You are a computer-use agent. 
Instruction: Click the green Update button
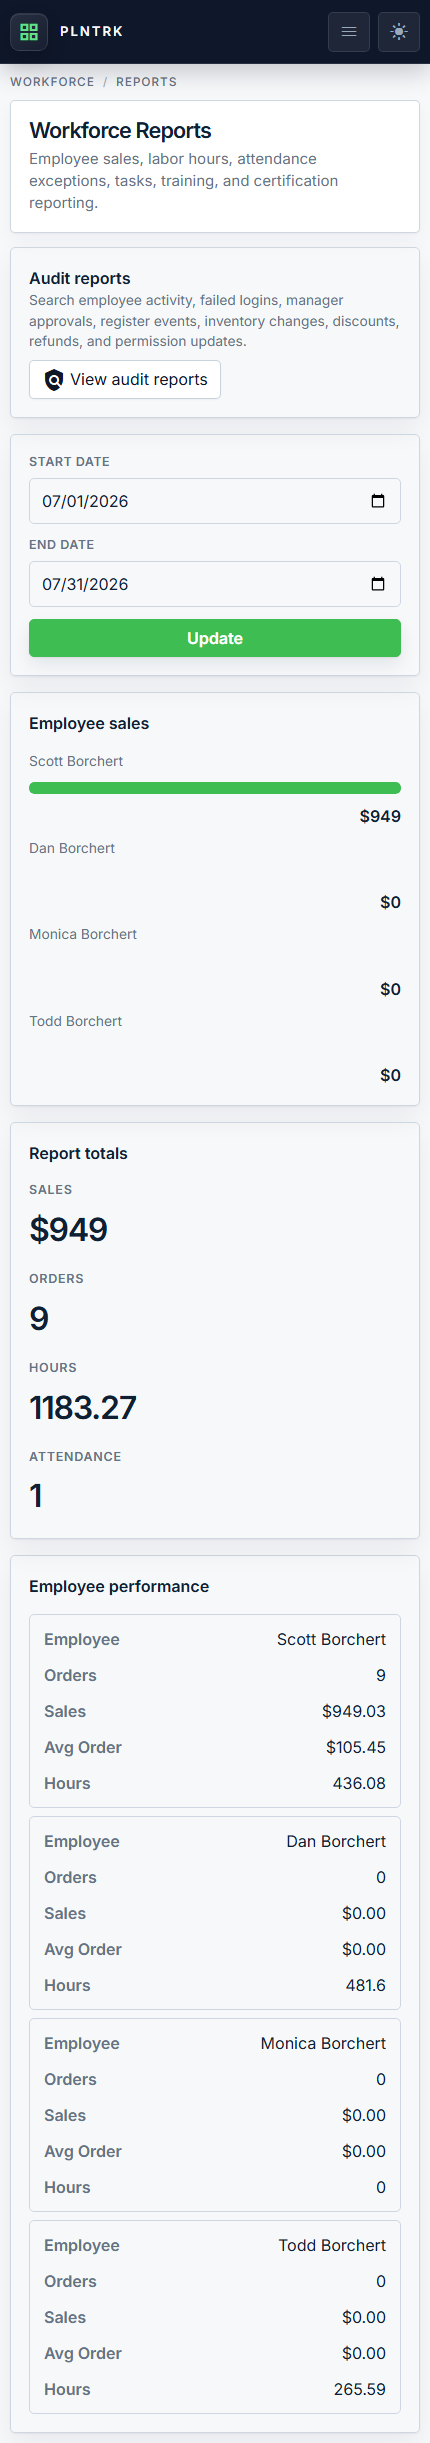click(215, 638)
